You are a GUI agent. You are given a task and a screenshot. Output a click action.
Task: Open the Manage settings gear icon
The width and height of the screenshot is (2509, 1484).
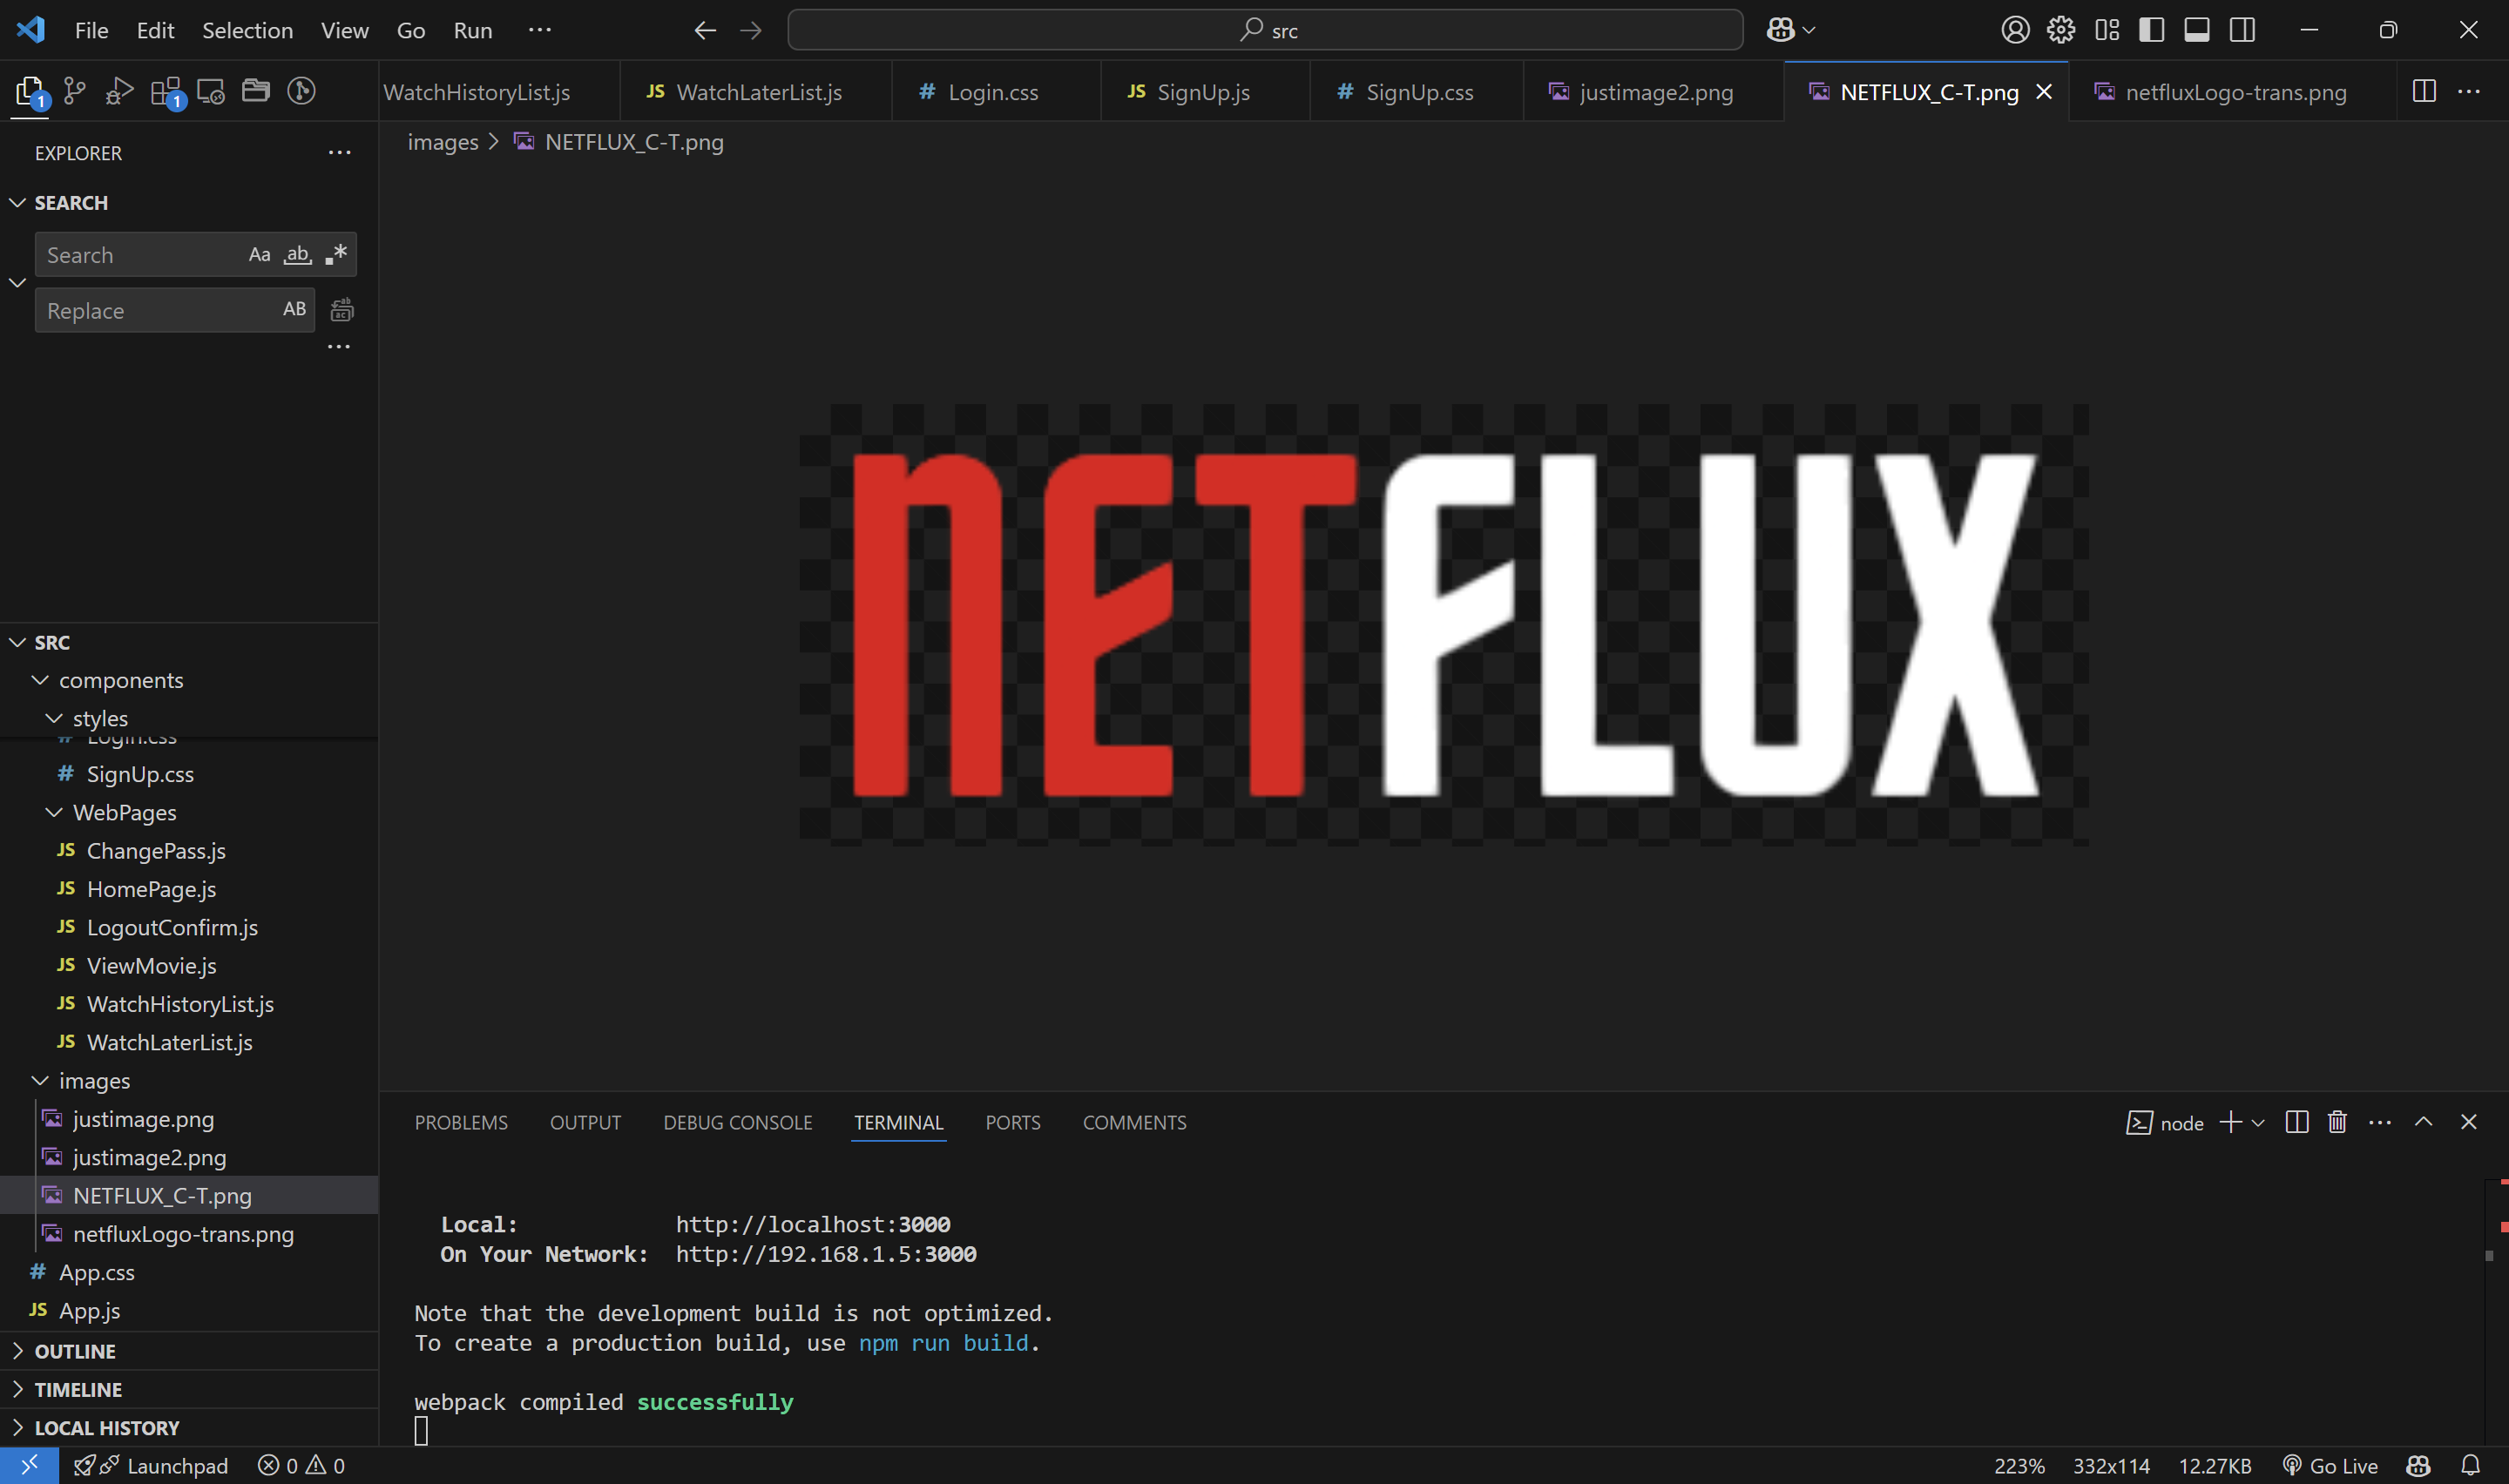click(x=2060, y=30)
